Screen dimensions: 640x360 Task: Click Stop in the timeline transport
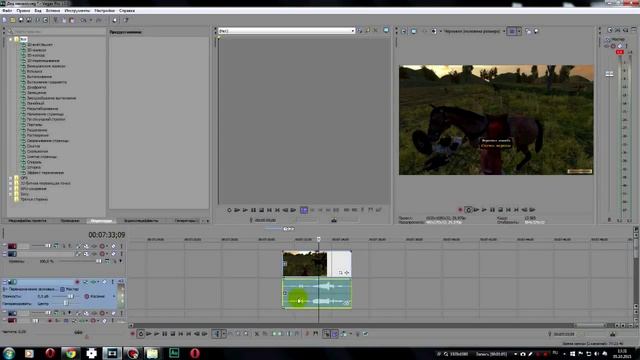coord(173,334)
